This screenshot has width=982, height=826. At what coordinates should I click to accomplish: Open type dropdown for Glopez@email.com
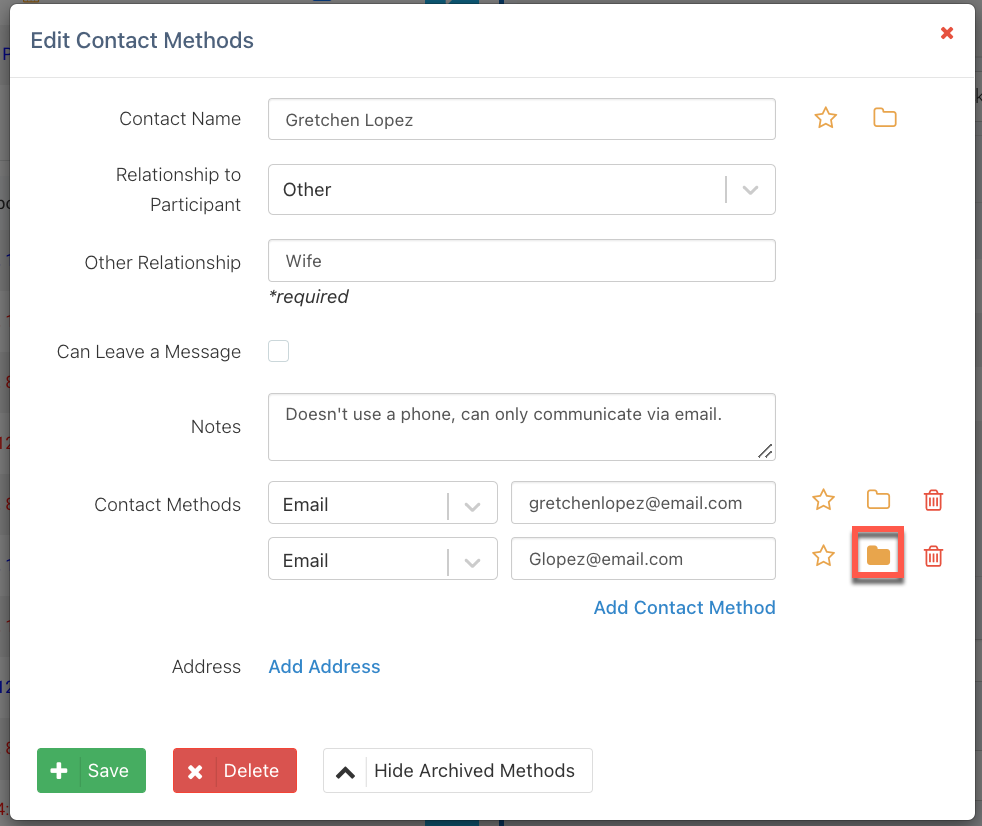point(382,559)
